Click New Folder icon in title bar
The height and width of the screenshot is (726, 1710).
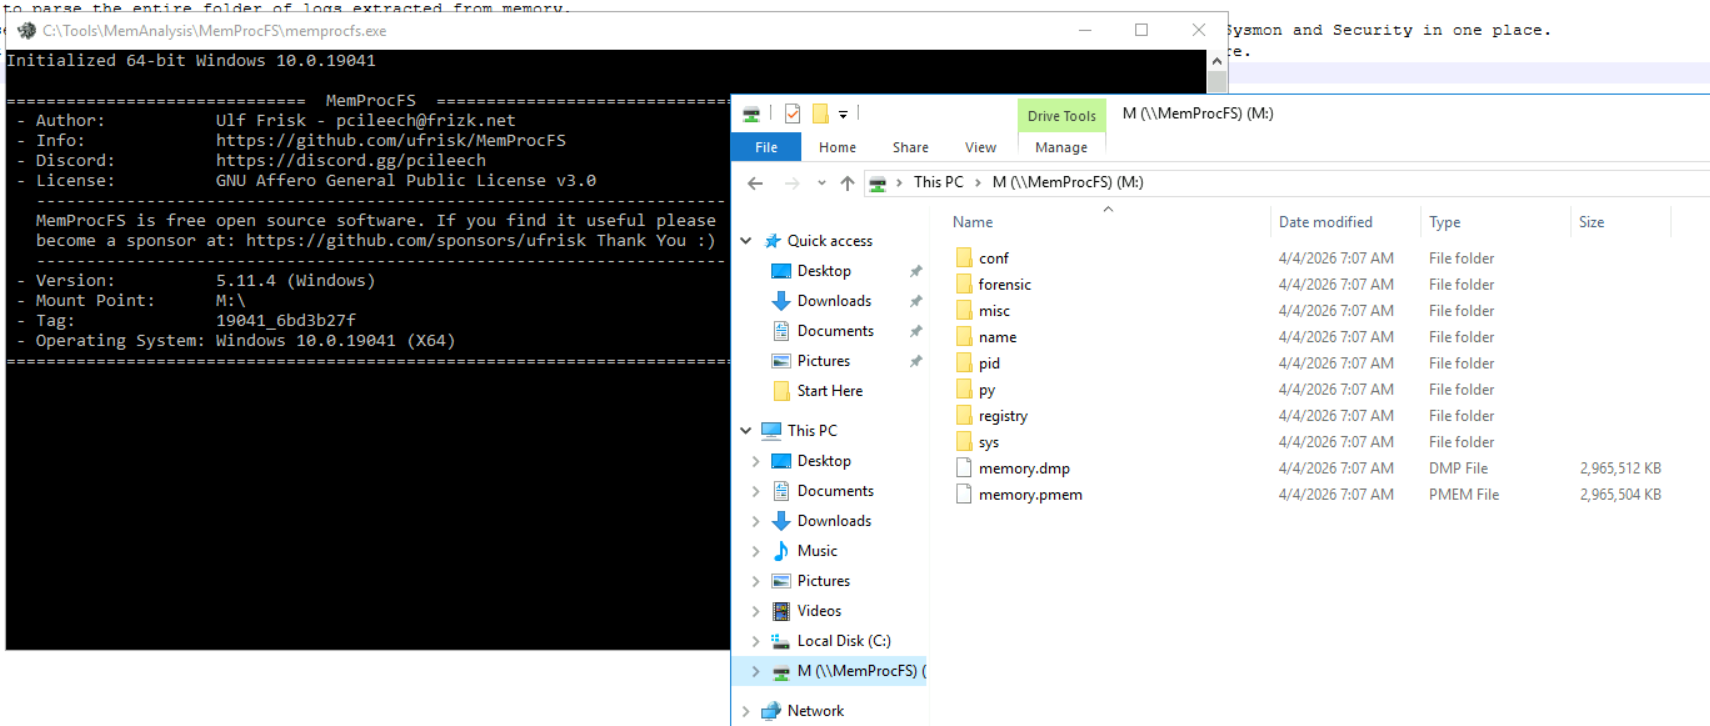pyautogui.click(x=820, y=114)
